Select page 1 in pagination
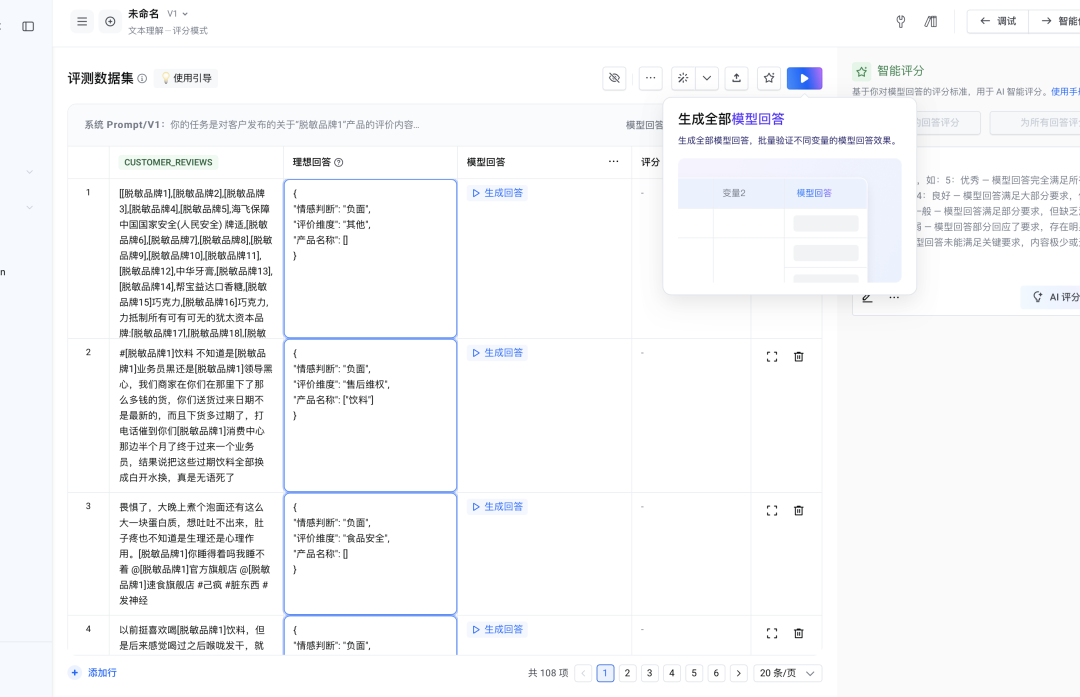The image size is (1080, 697). tap(605, 673)
